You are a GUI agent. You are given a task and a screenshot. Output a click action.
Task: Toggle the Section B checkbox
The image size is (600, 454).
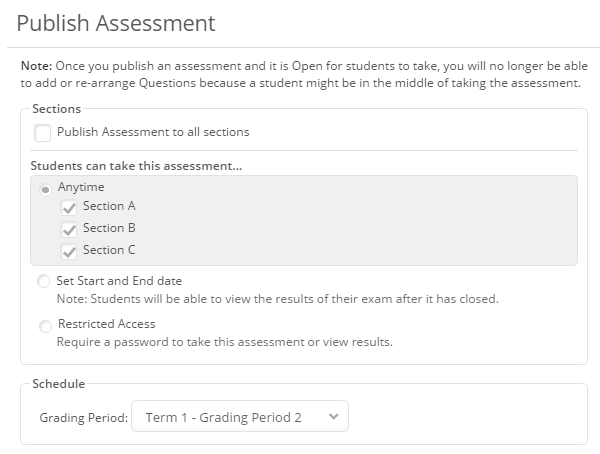pos(69,229)
